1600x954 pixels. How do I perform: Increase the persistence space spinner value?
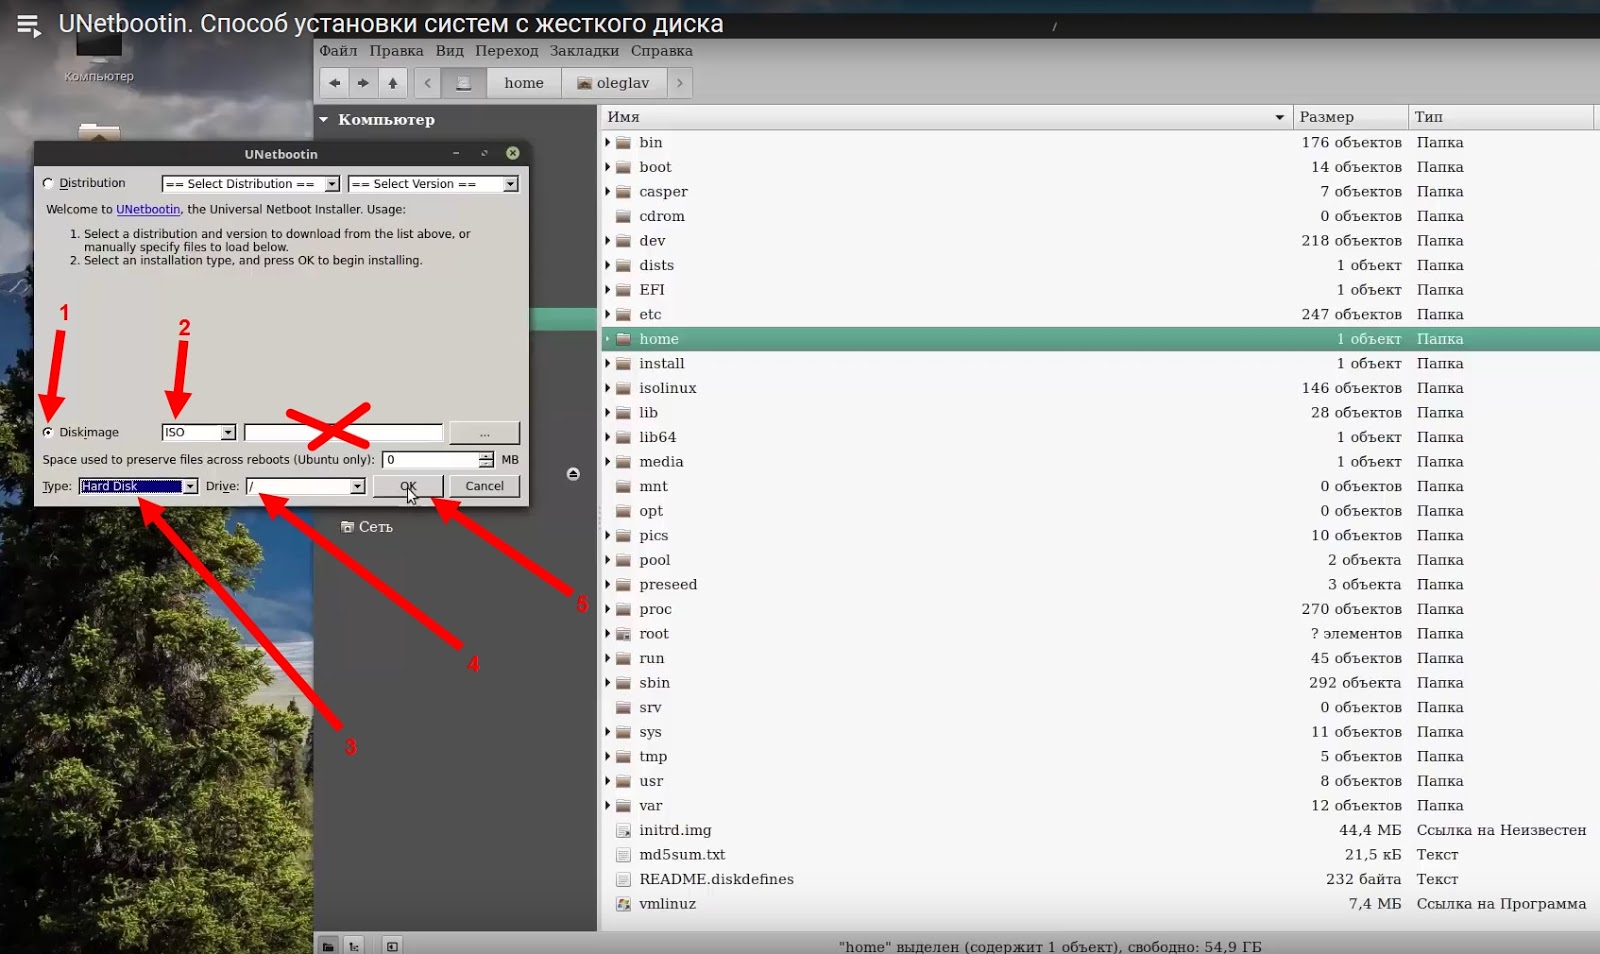click(486, 456)
